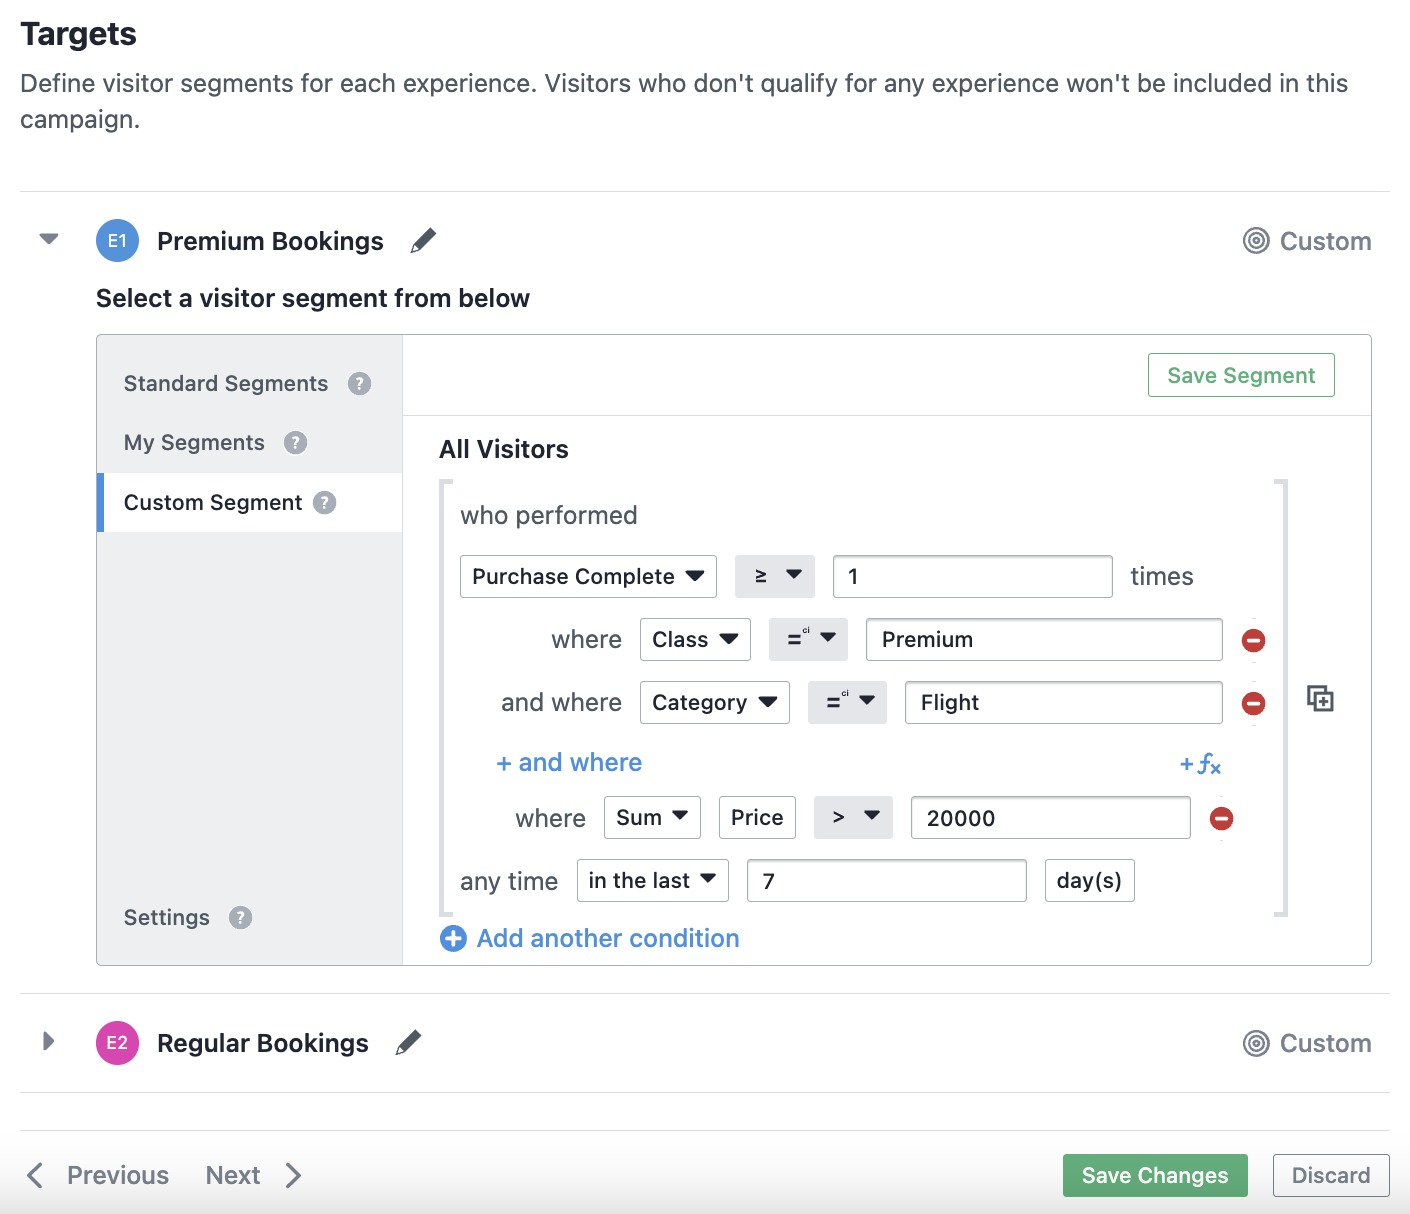Click the right chevron next to Next
This screenshot has height=1214, width=1410.
pyautogui.click(x=293, y=1175)
